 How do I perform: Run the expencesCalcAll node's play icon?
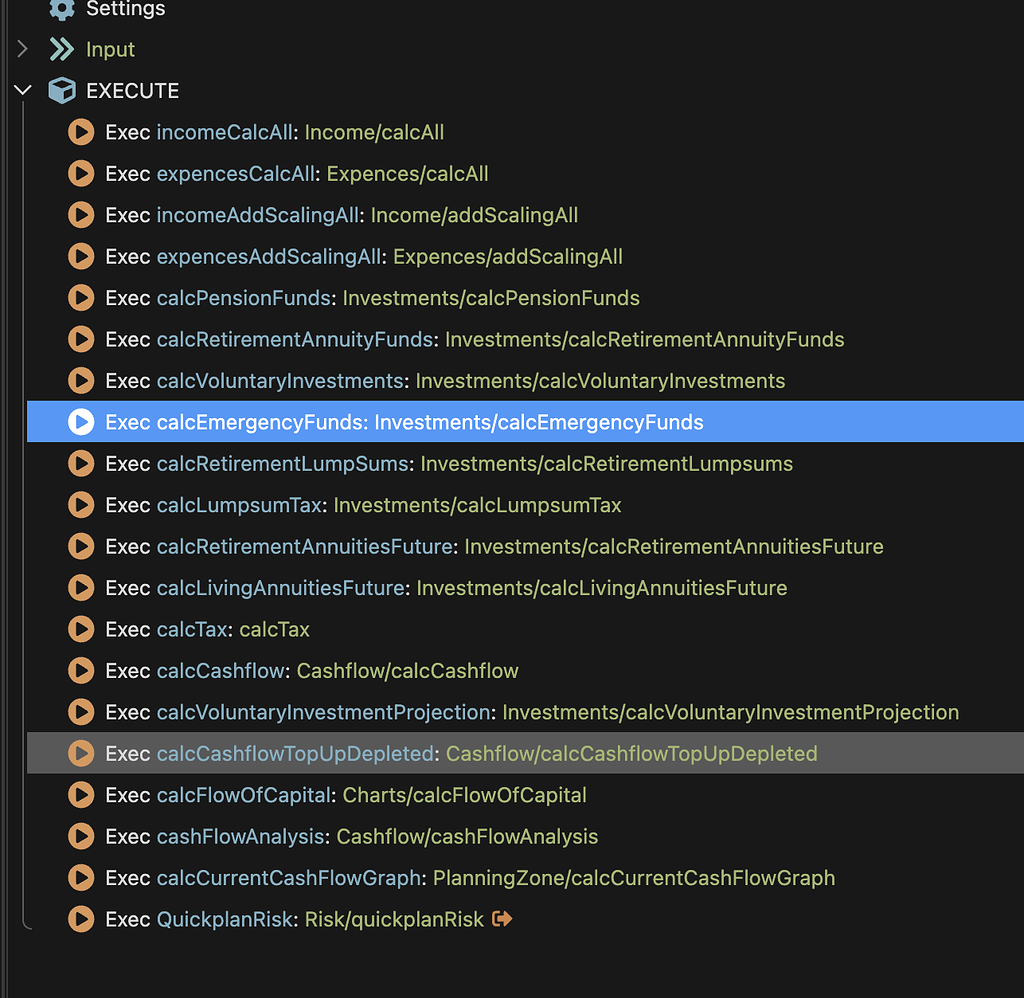coord(81,173)
